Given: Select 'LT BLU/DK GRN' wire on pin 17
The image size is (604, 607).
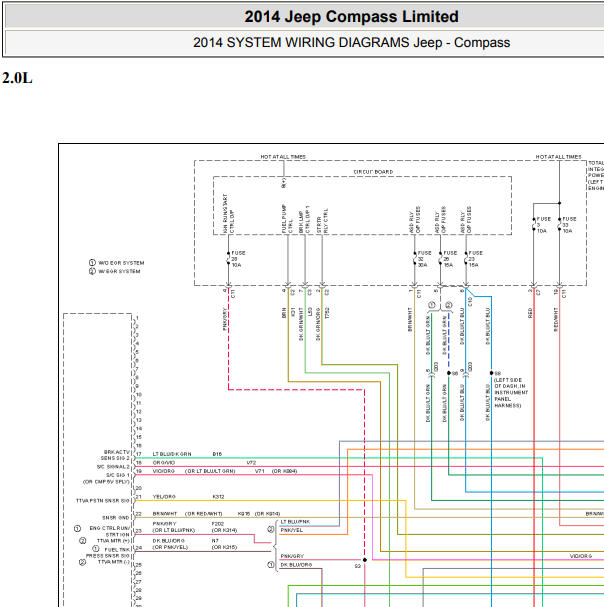Looking at the screenshot, I should [x=172, y=454].
